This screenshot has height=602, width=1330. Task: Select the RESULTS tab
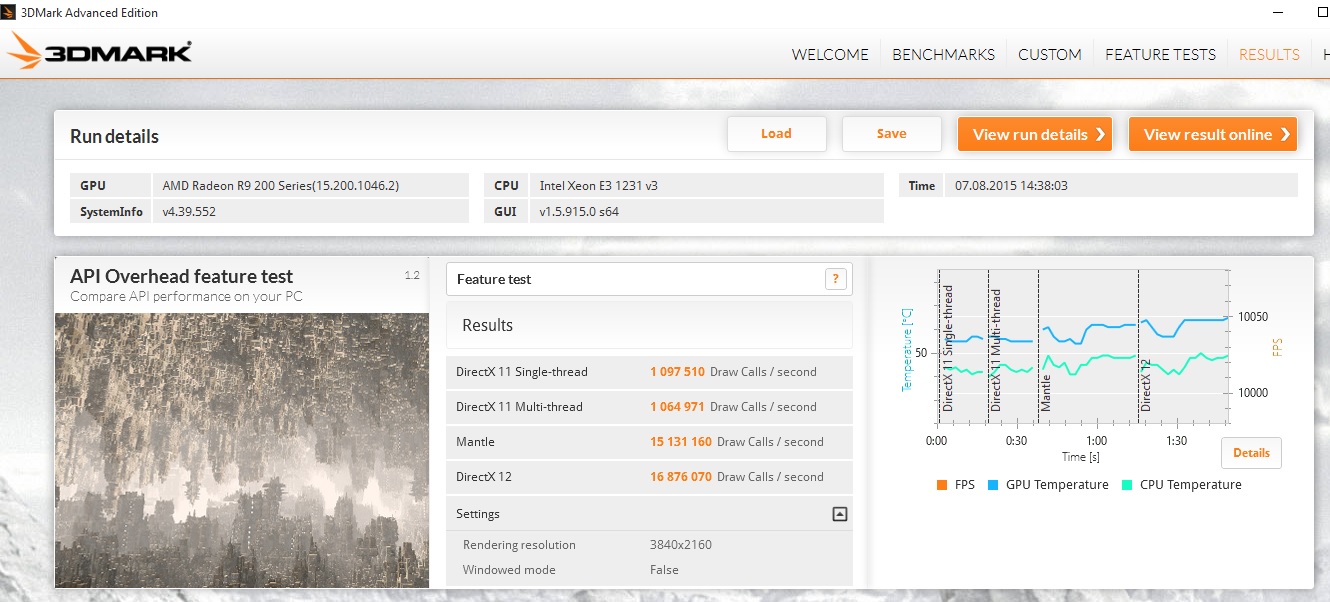pos(1269,55)
